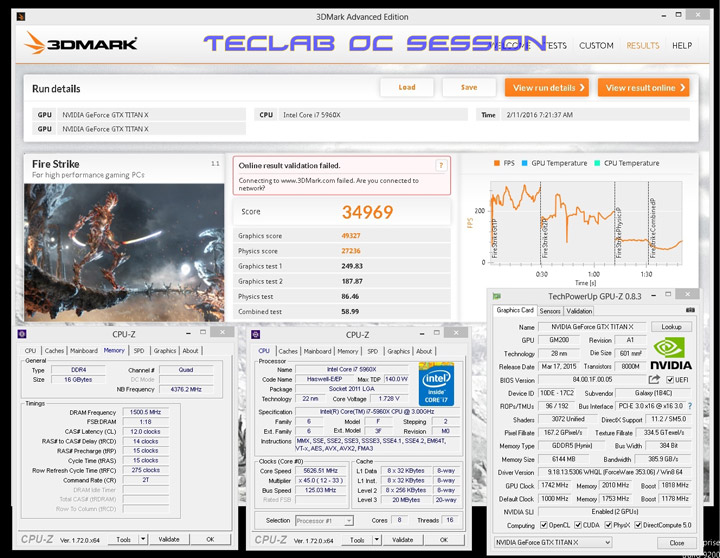The image size is (720, 558).
Task: Click the FireStrikeGt2P marker on the chart
Action: click(545, 237)
